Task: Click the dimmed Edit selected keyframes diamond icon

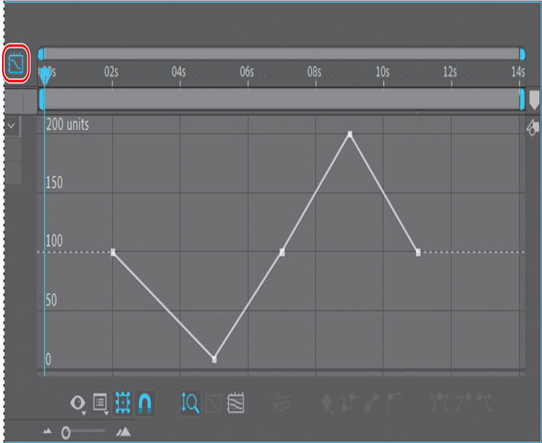Action: tap(327, 403)
